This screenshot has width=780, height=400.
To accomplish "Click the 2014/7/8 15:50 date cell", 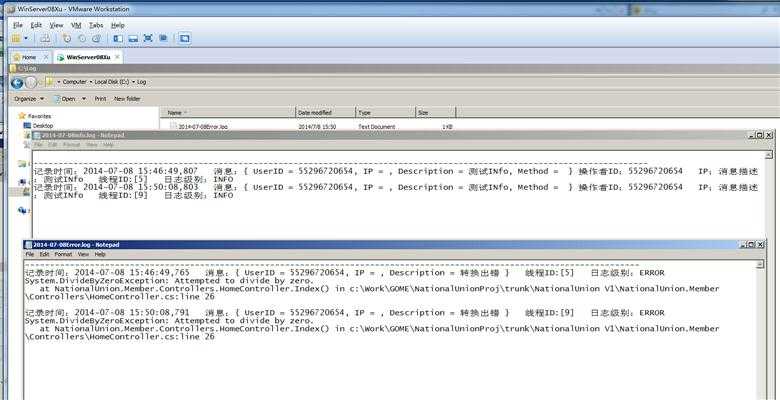I will click(x=317, y=127).
